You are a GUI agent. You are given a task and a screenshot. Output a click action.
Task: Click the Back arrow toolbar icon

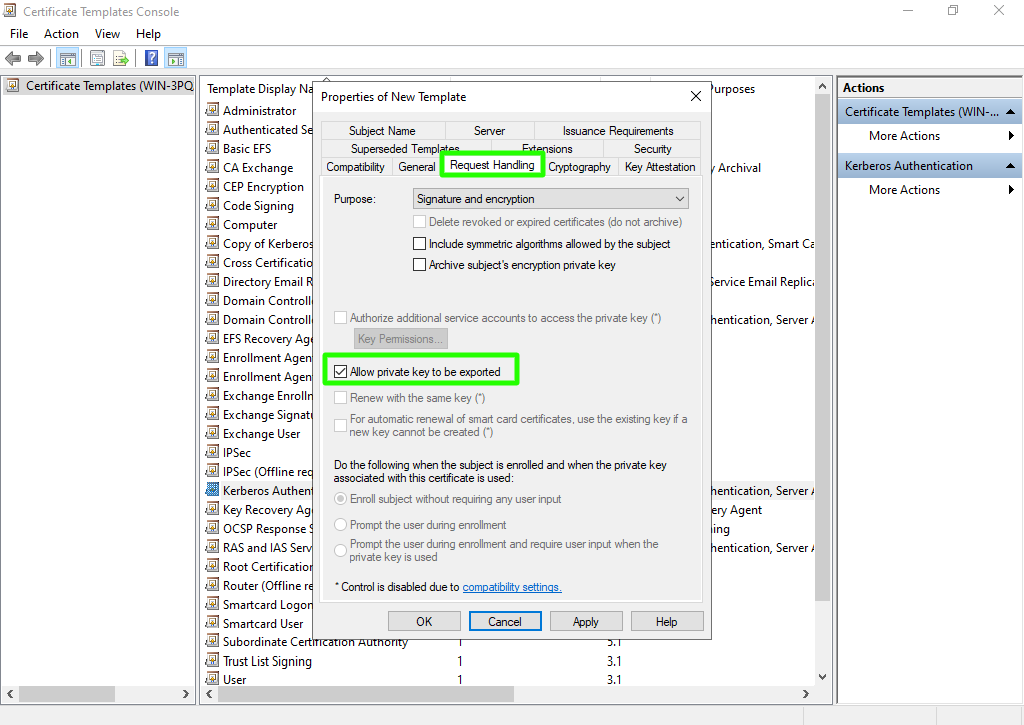click(13, 59)
